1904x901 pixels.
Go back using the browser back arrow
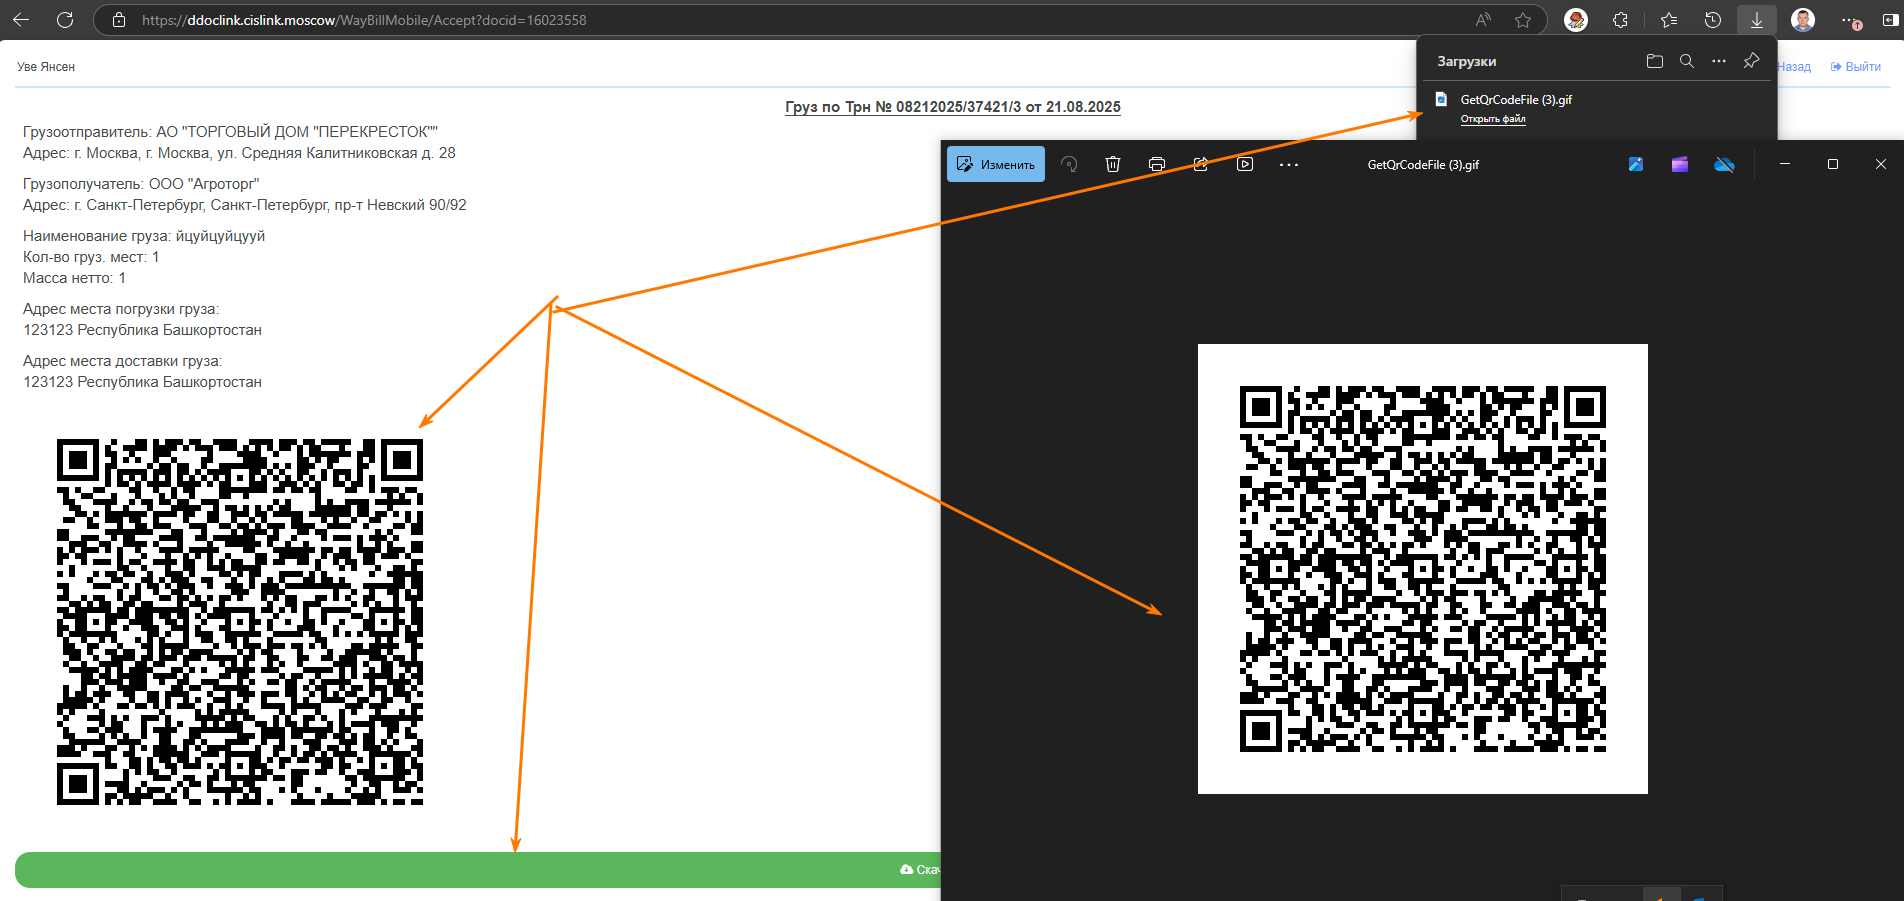[21, 20]
